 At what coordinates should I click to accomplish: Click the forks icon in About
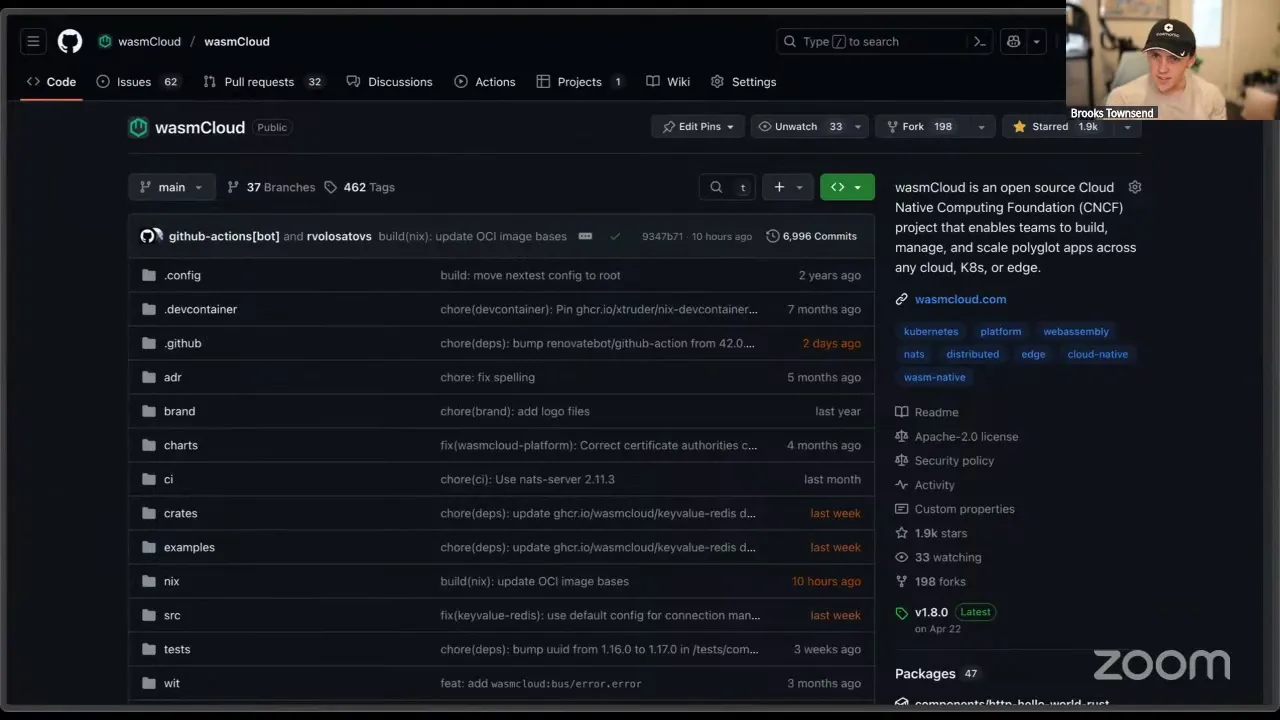click(x=902, y=581)
